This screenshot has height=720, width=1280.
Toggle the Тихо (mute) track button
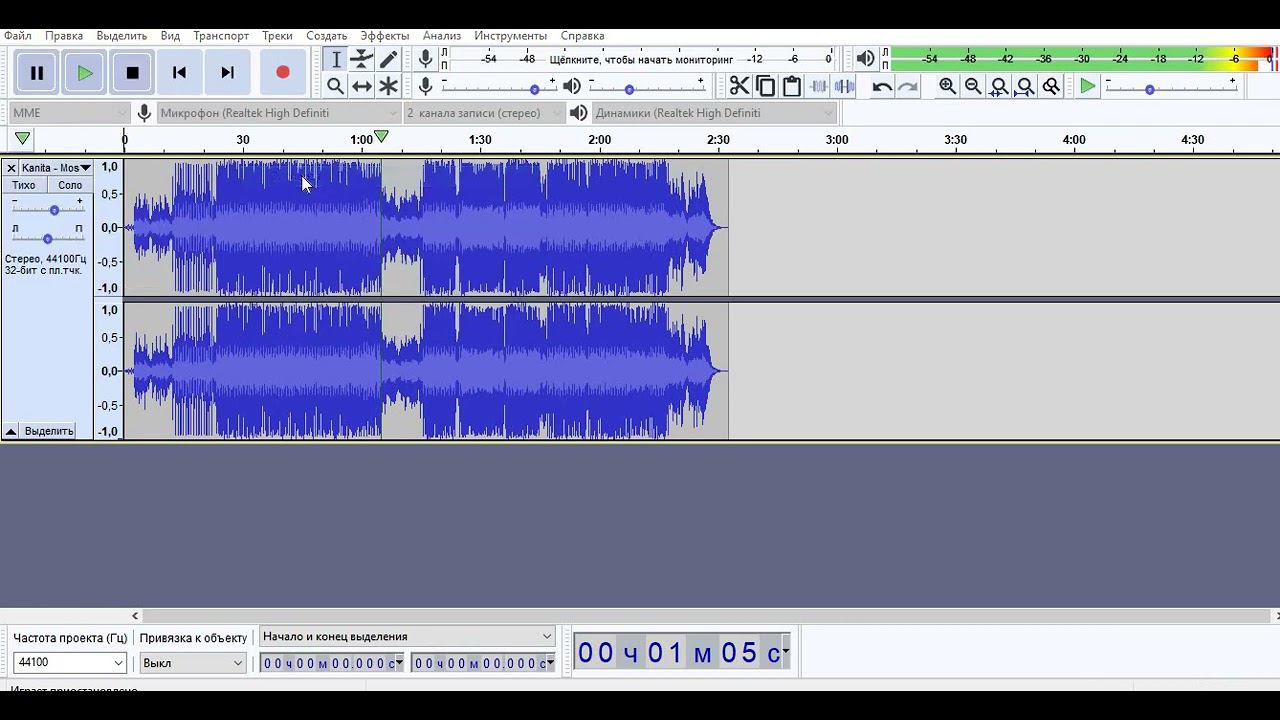point(24,185)
